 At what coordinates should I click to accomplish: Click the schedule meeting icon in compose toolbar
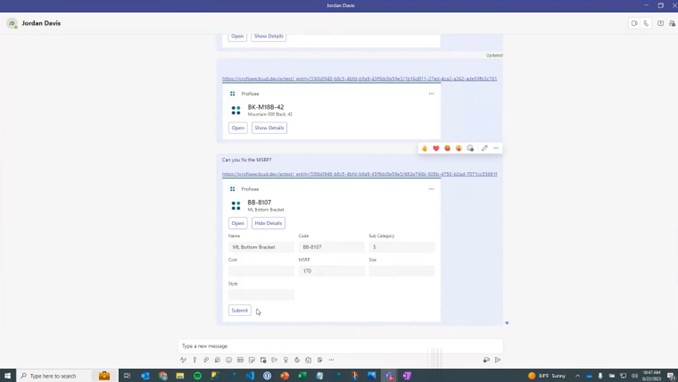pyautogui.click(x=263, y=360)
